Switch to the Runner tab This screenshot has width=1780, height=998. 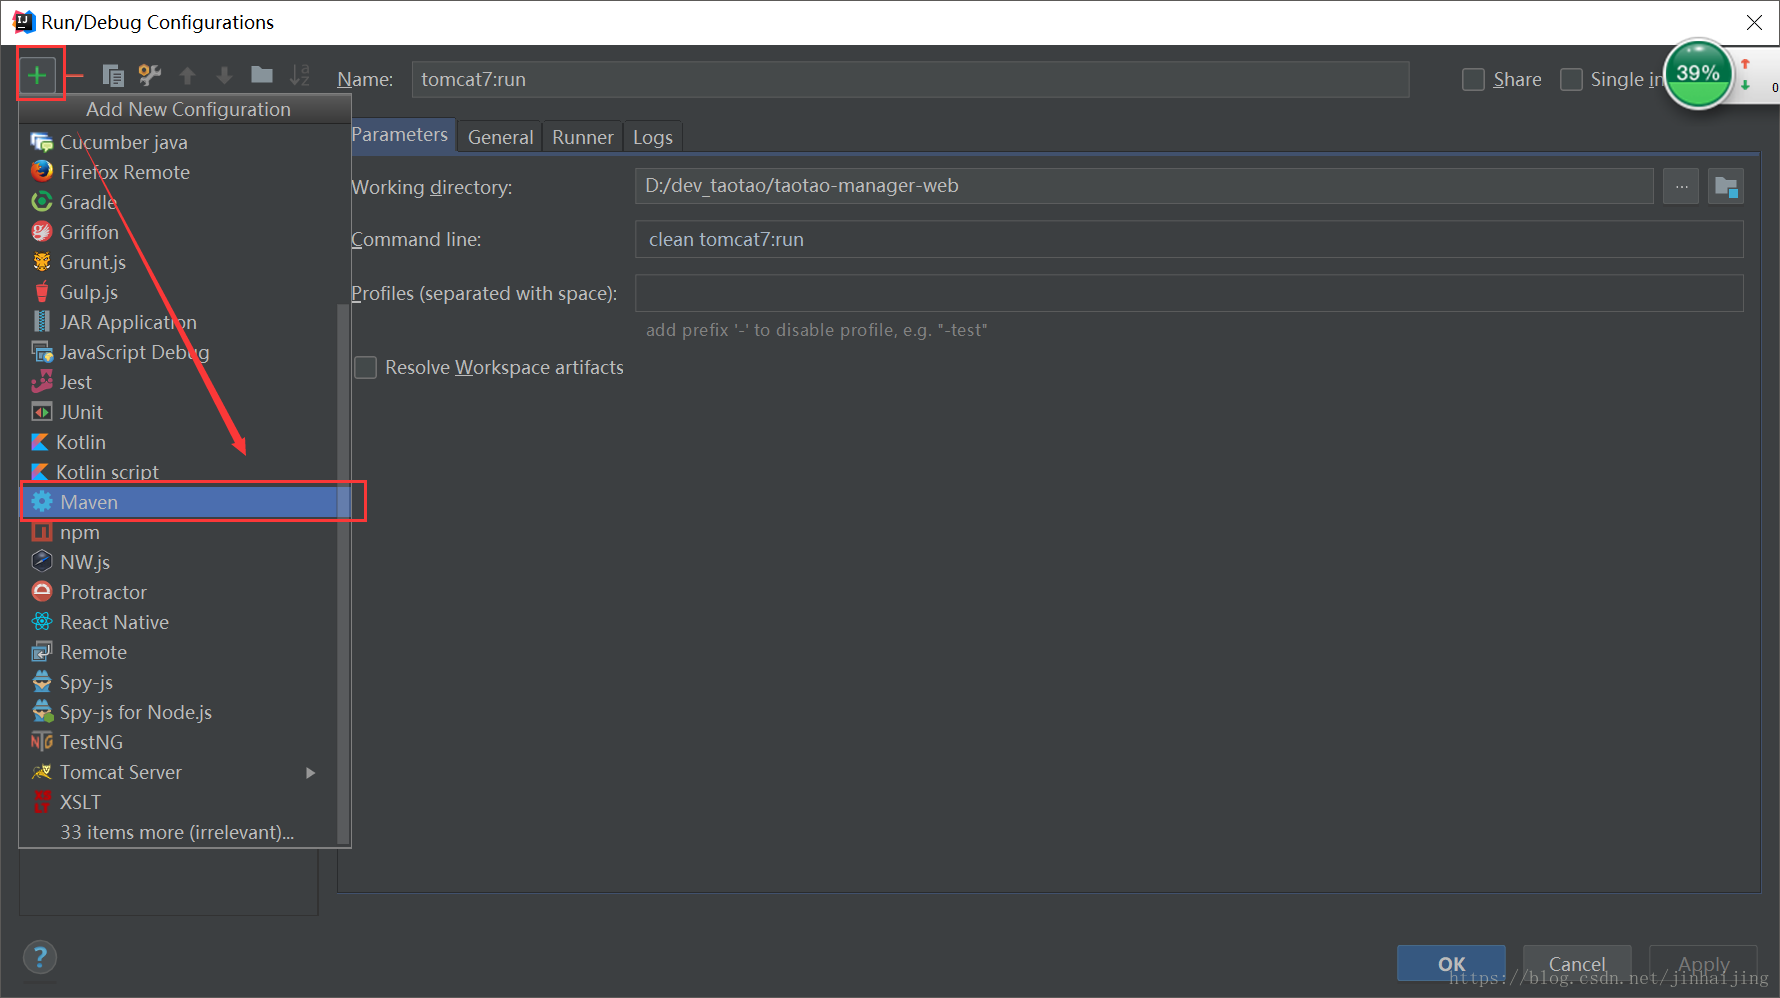(x=583, y=137)
